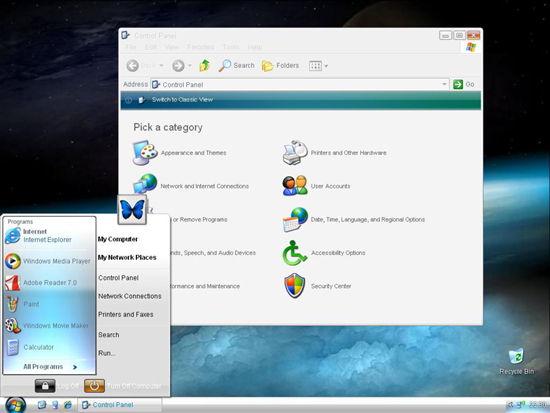550x413 pixels.
Task: Expand the Address bar dropdown
Action: coord(444,84)
